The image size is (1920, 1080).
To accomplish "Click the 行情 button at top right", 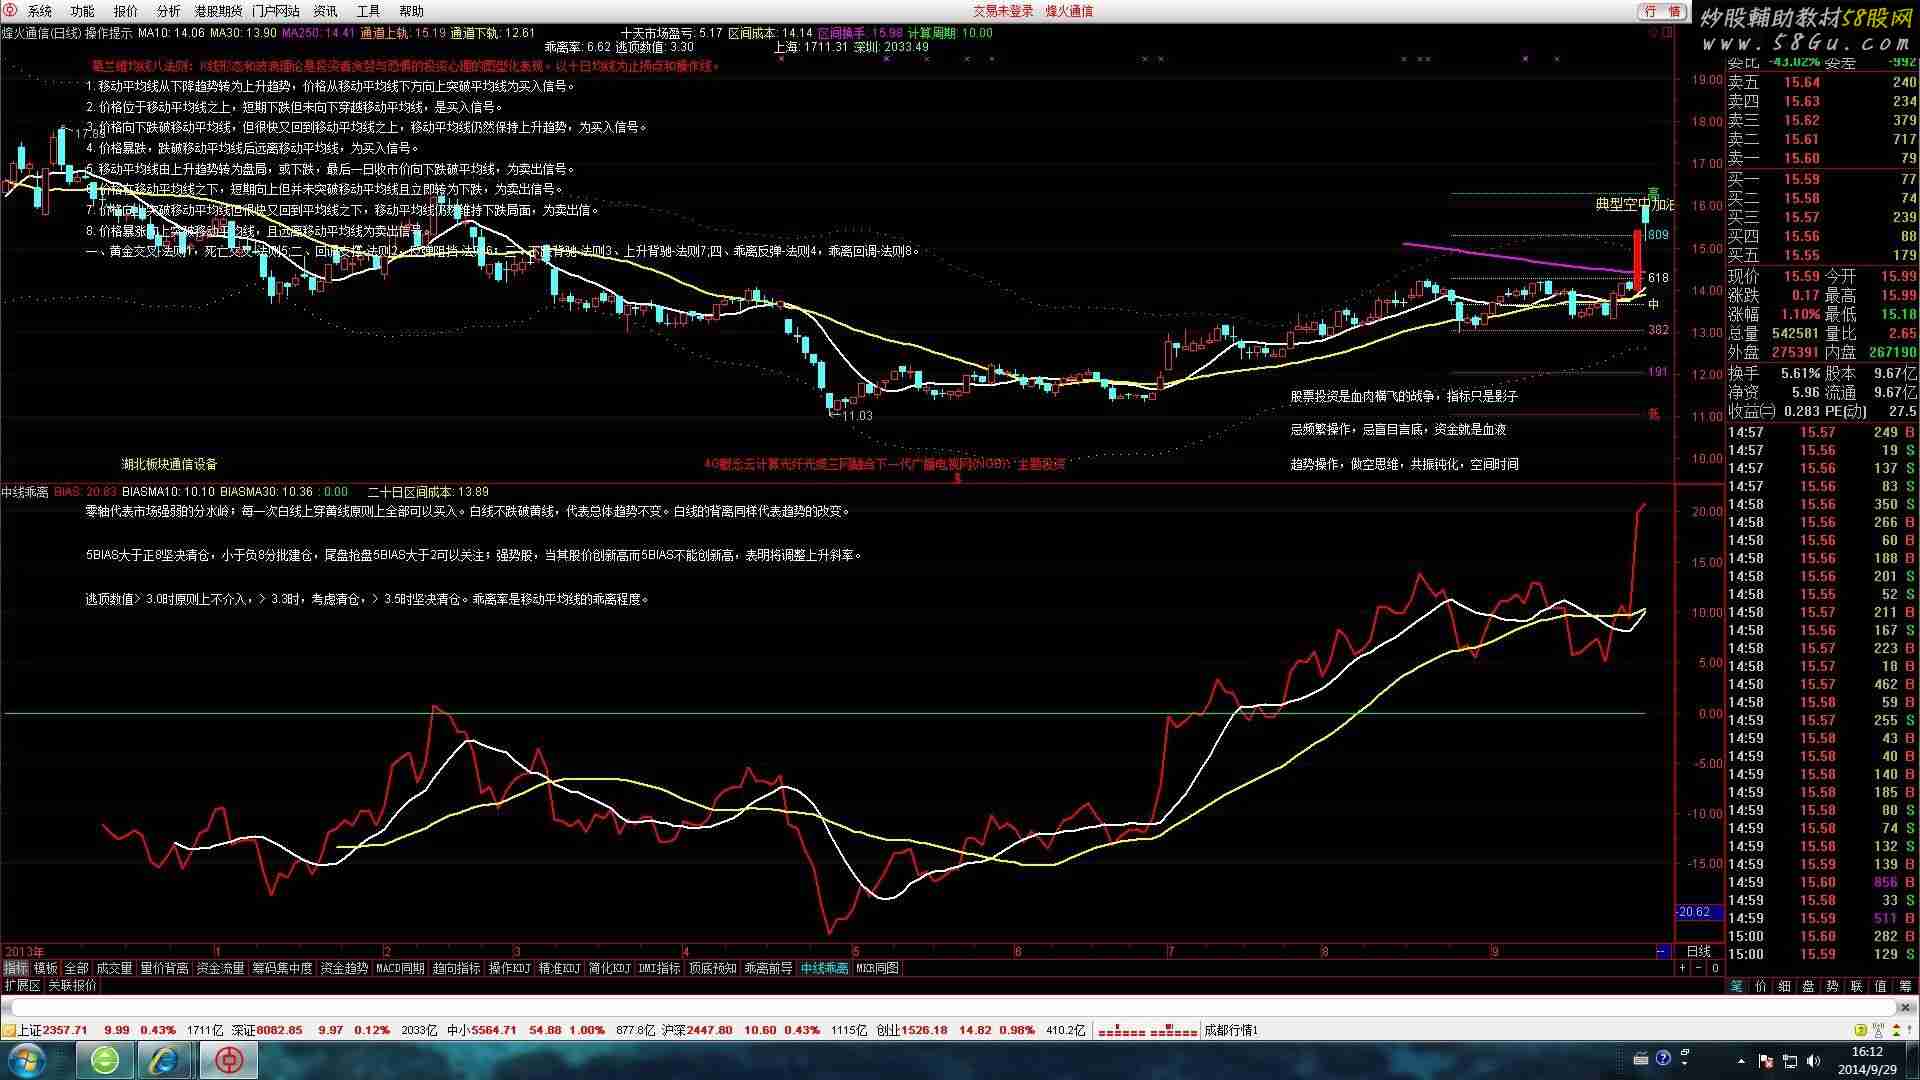I will click(1663, 11).
